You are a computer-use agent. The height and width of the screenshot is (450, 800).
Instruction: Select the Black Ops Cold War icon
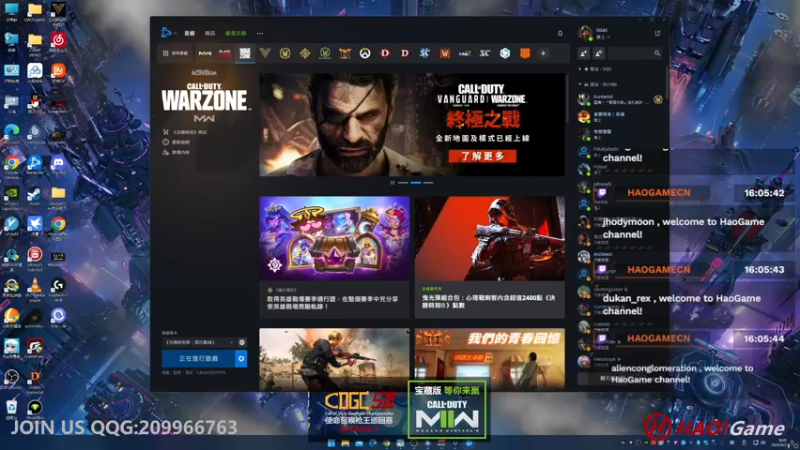(x=225, y=53)
